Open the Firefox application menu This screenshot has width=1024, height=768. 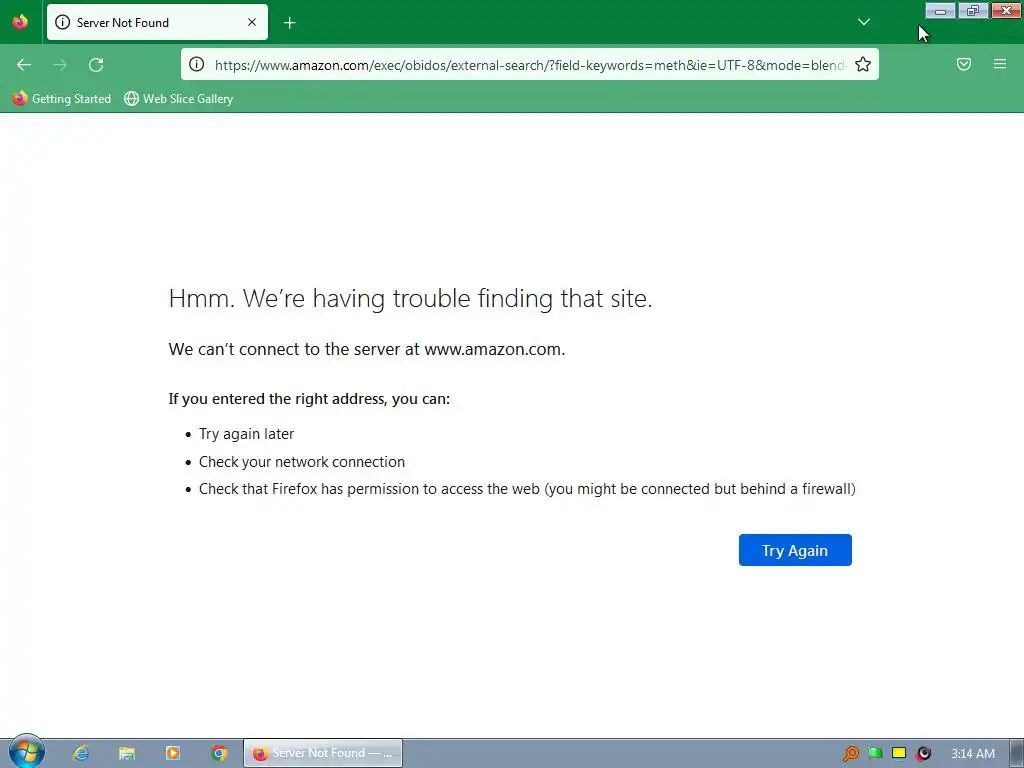(x=1000, y=64)
